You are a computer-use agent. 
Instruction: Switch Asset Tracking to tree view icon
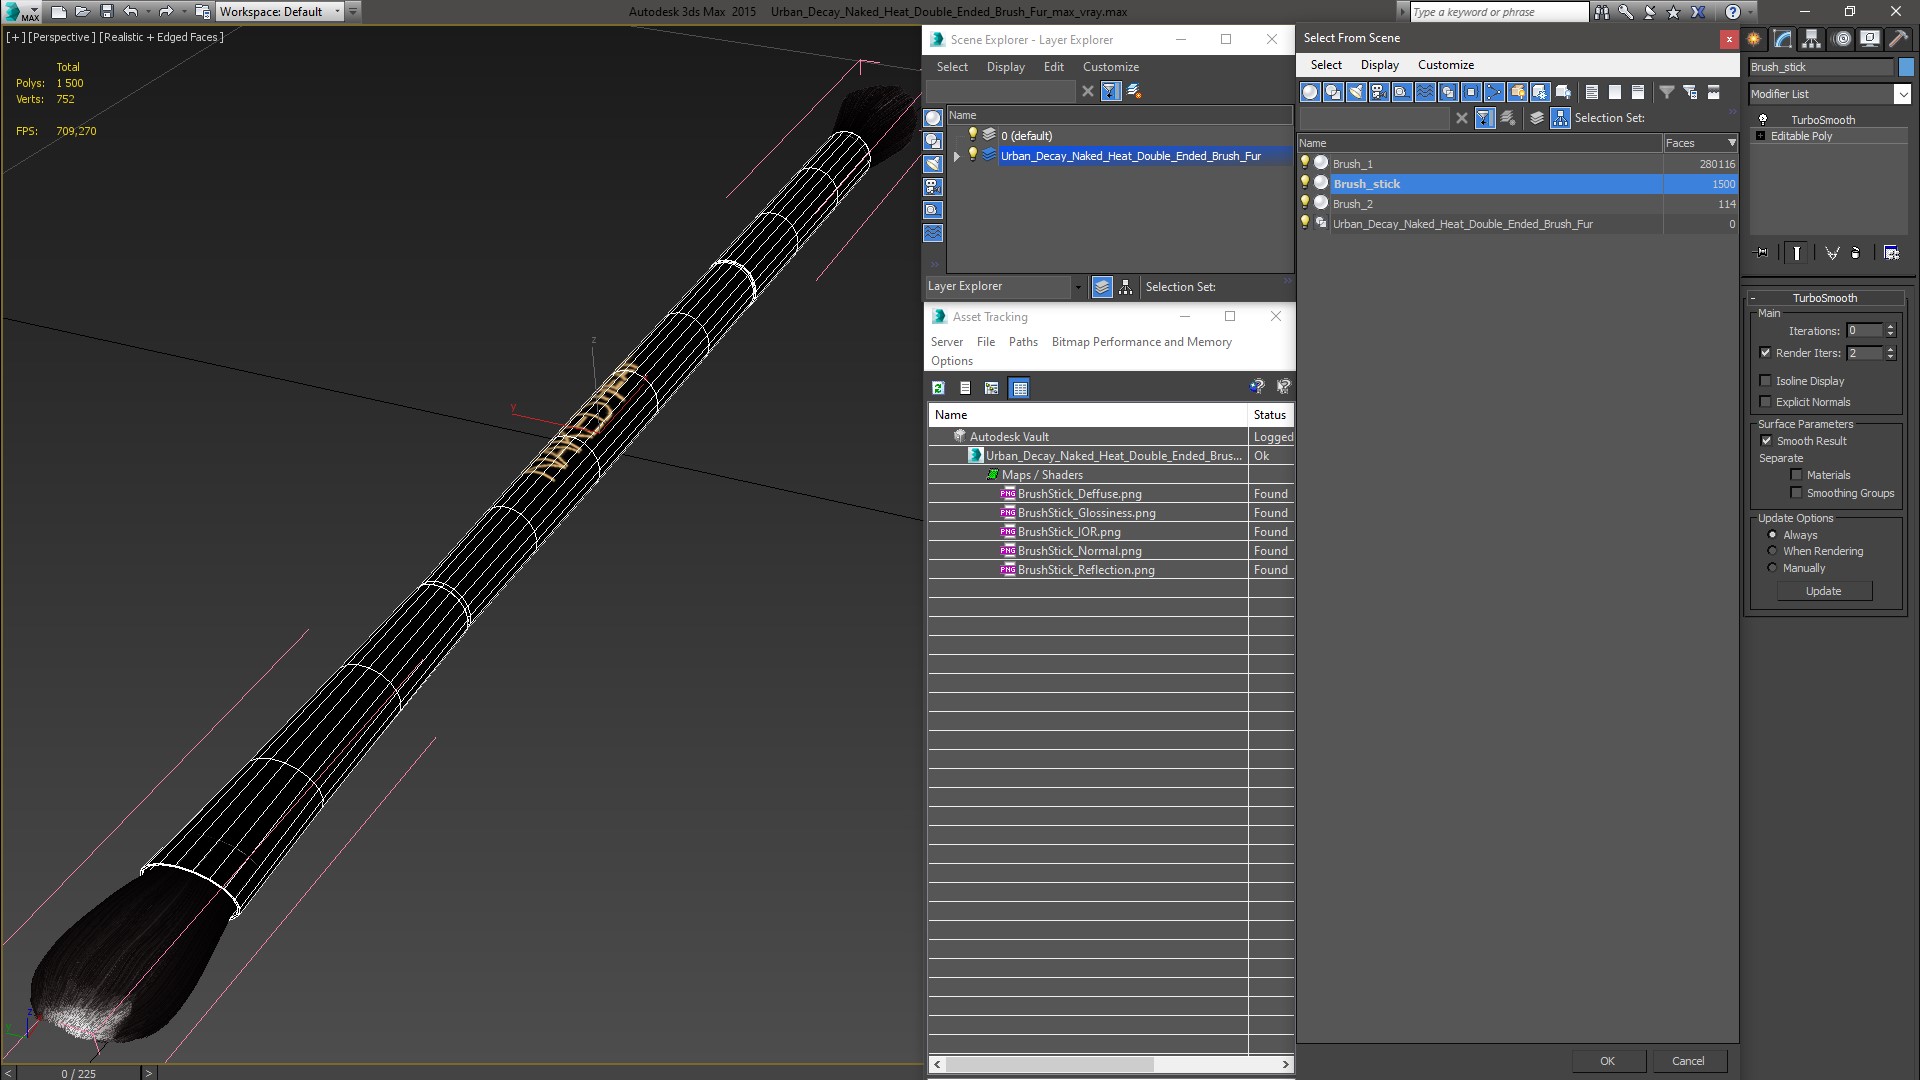tap(991, 388)
